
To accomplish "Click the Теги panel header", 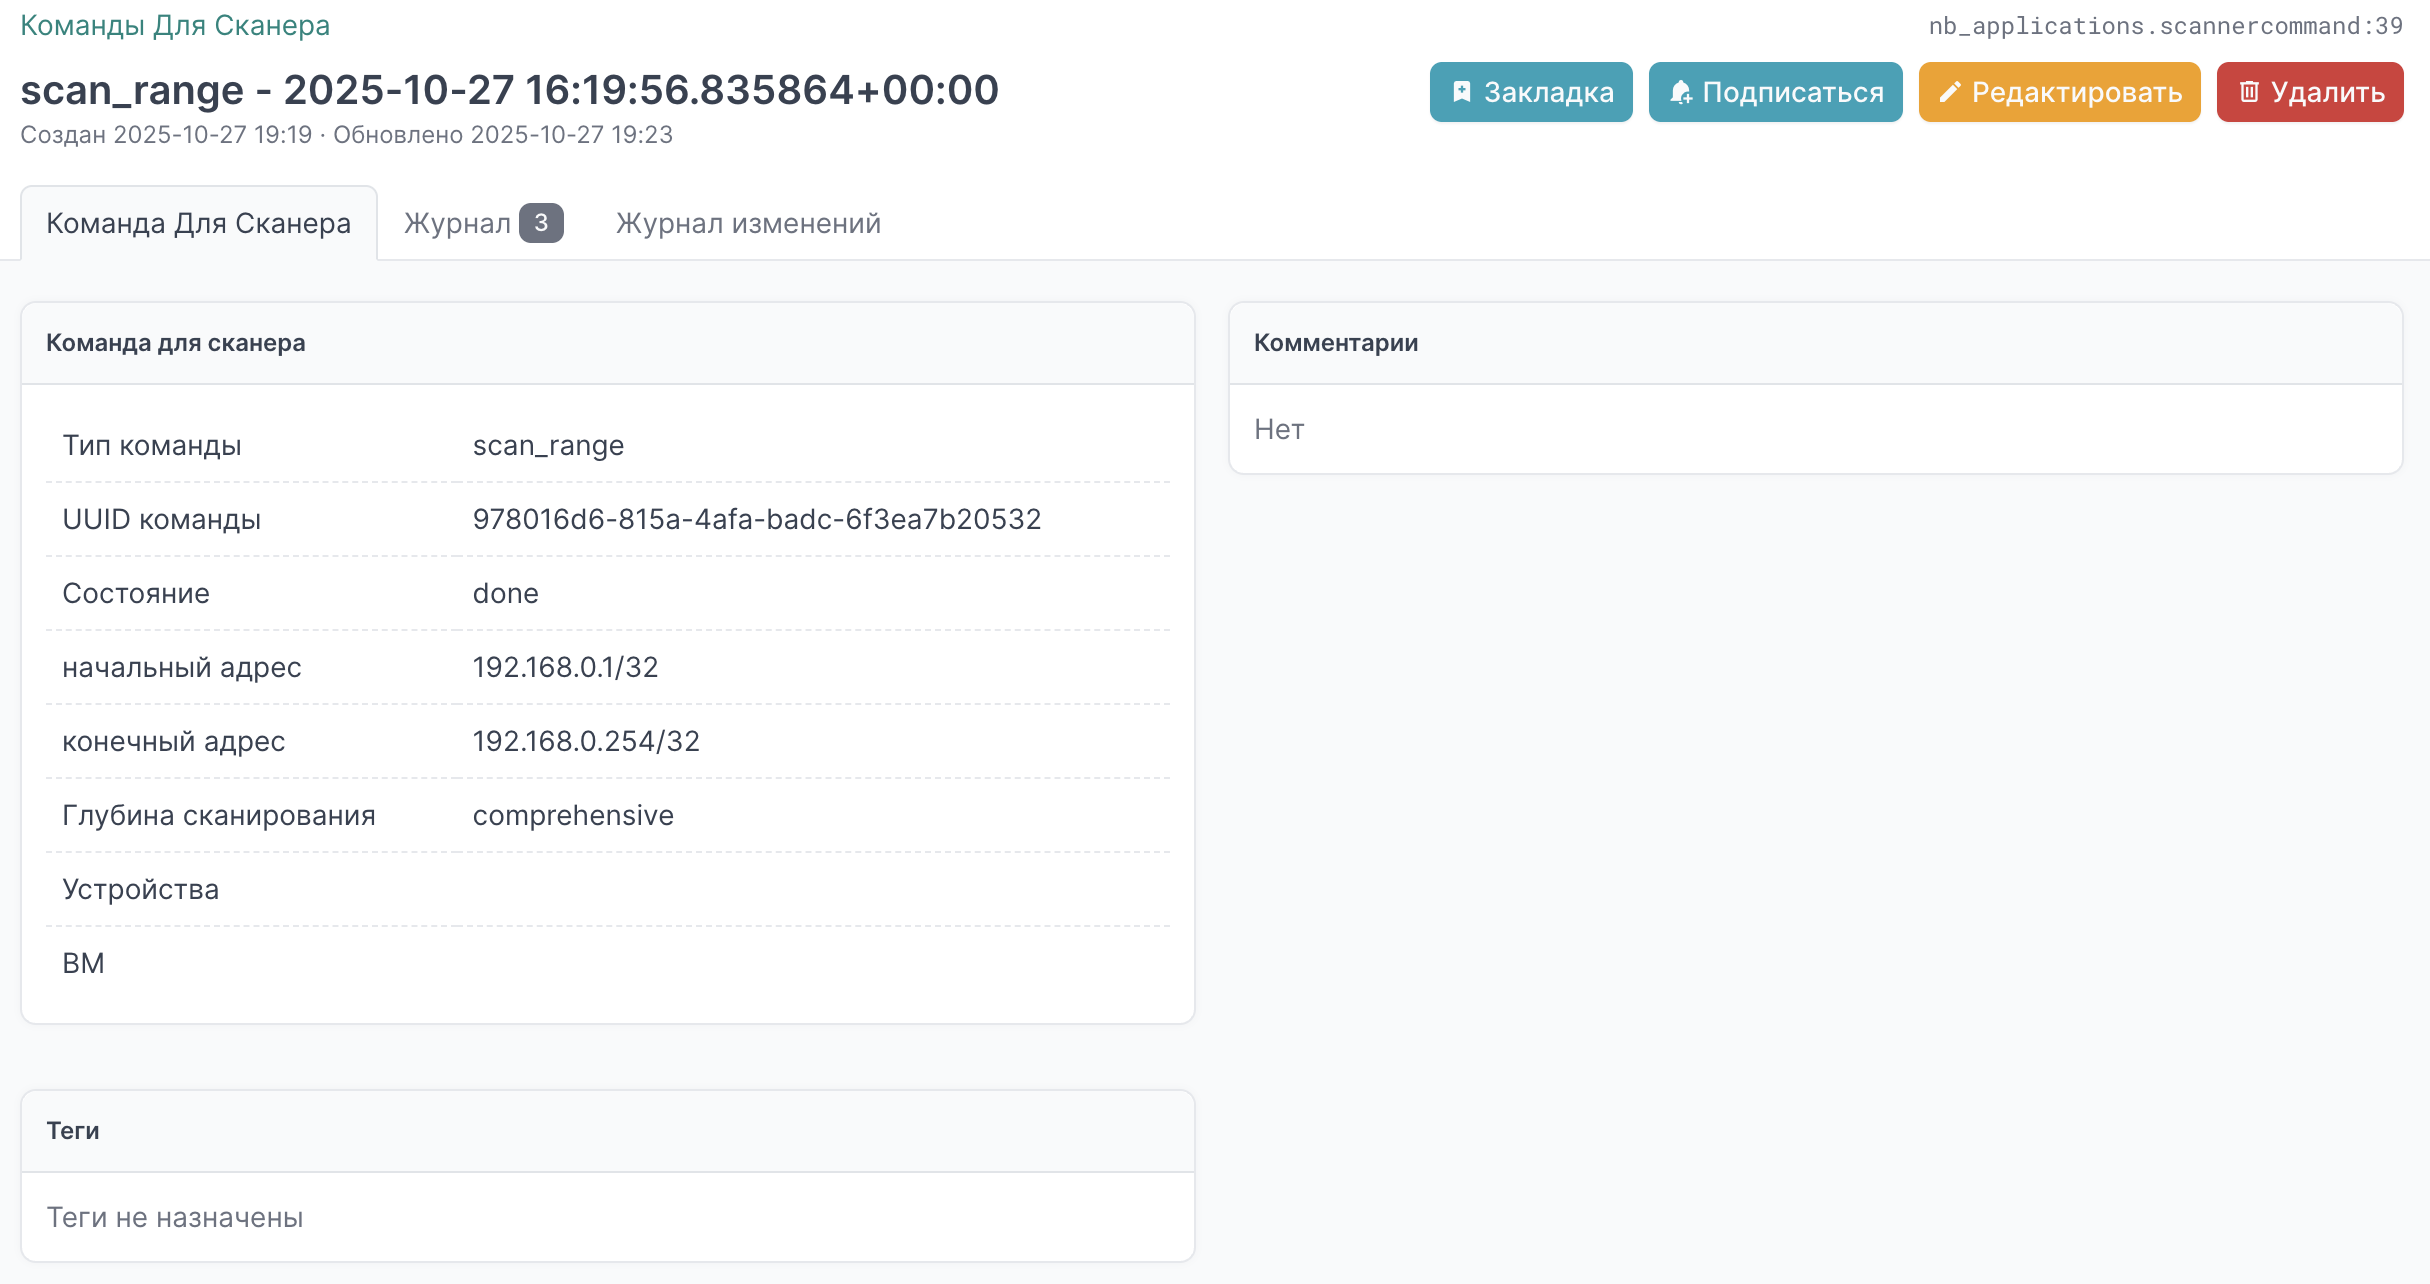I will [73, 1131].
